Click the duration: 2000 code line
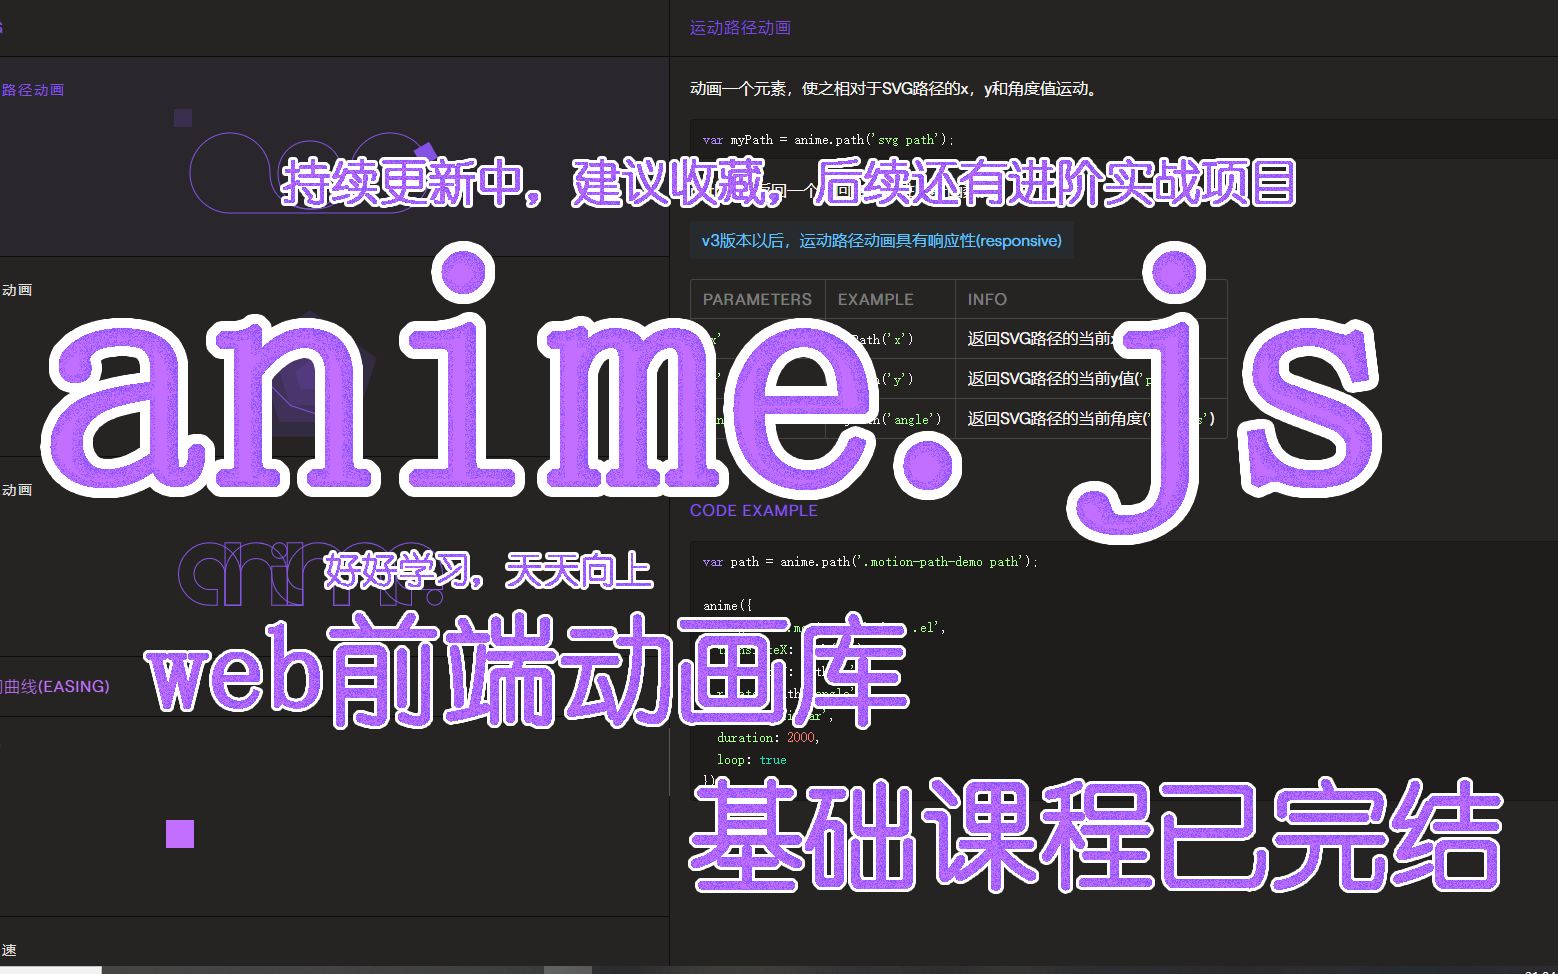Screen dimensions: 1558x974 [x=768, y=738]
